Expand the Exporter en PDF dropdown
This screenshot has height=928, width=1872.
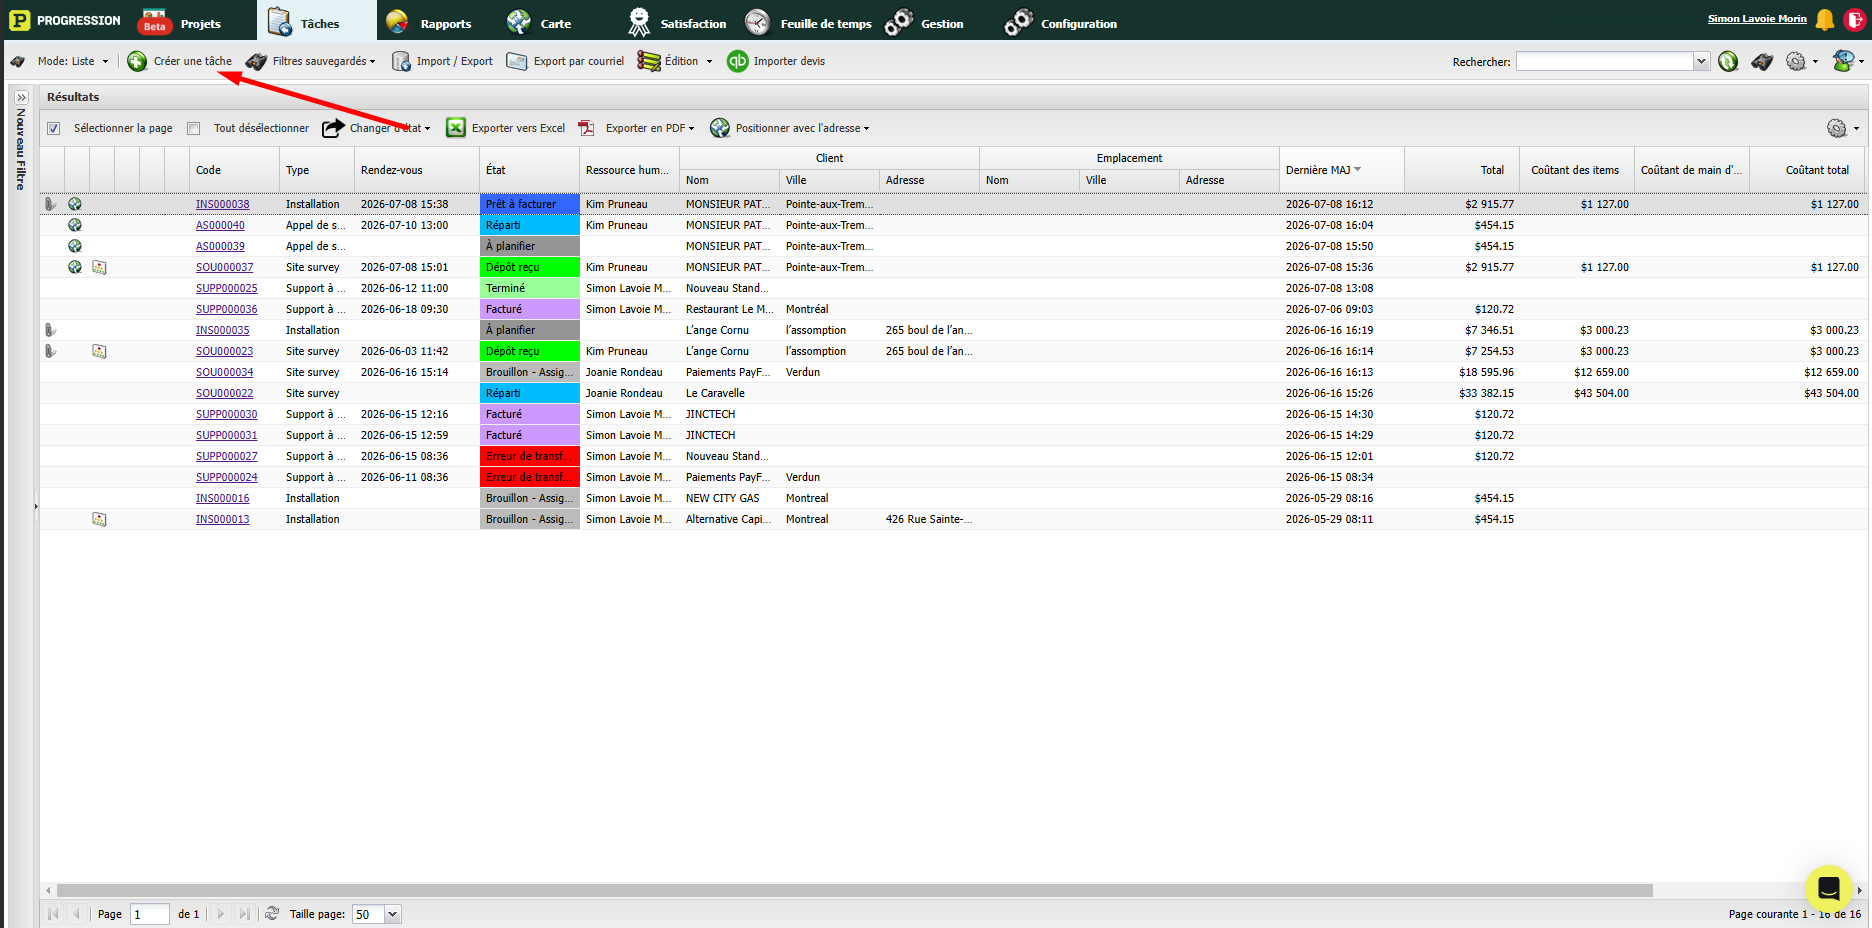pos(650,128)
